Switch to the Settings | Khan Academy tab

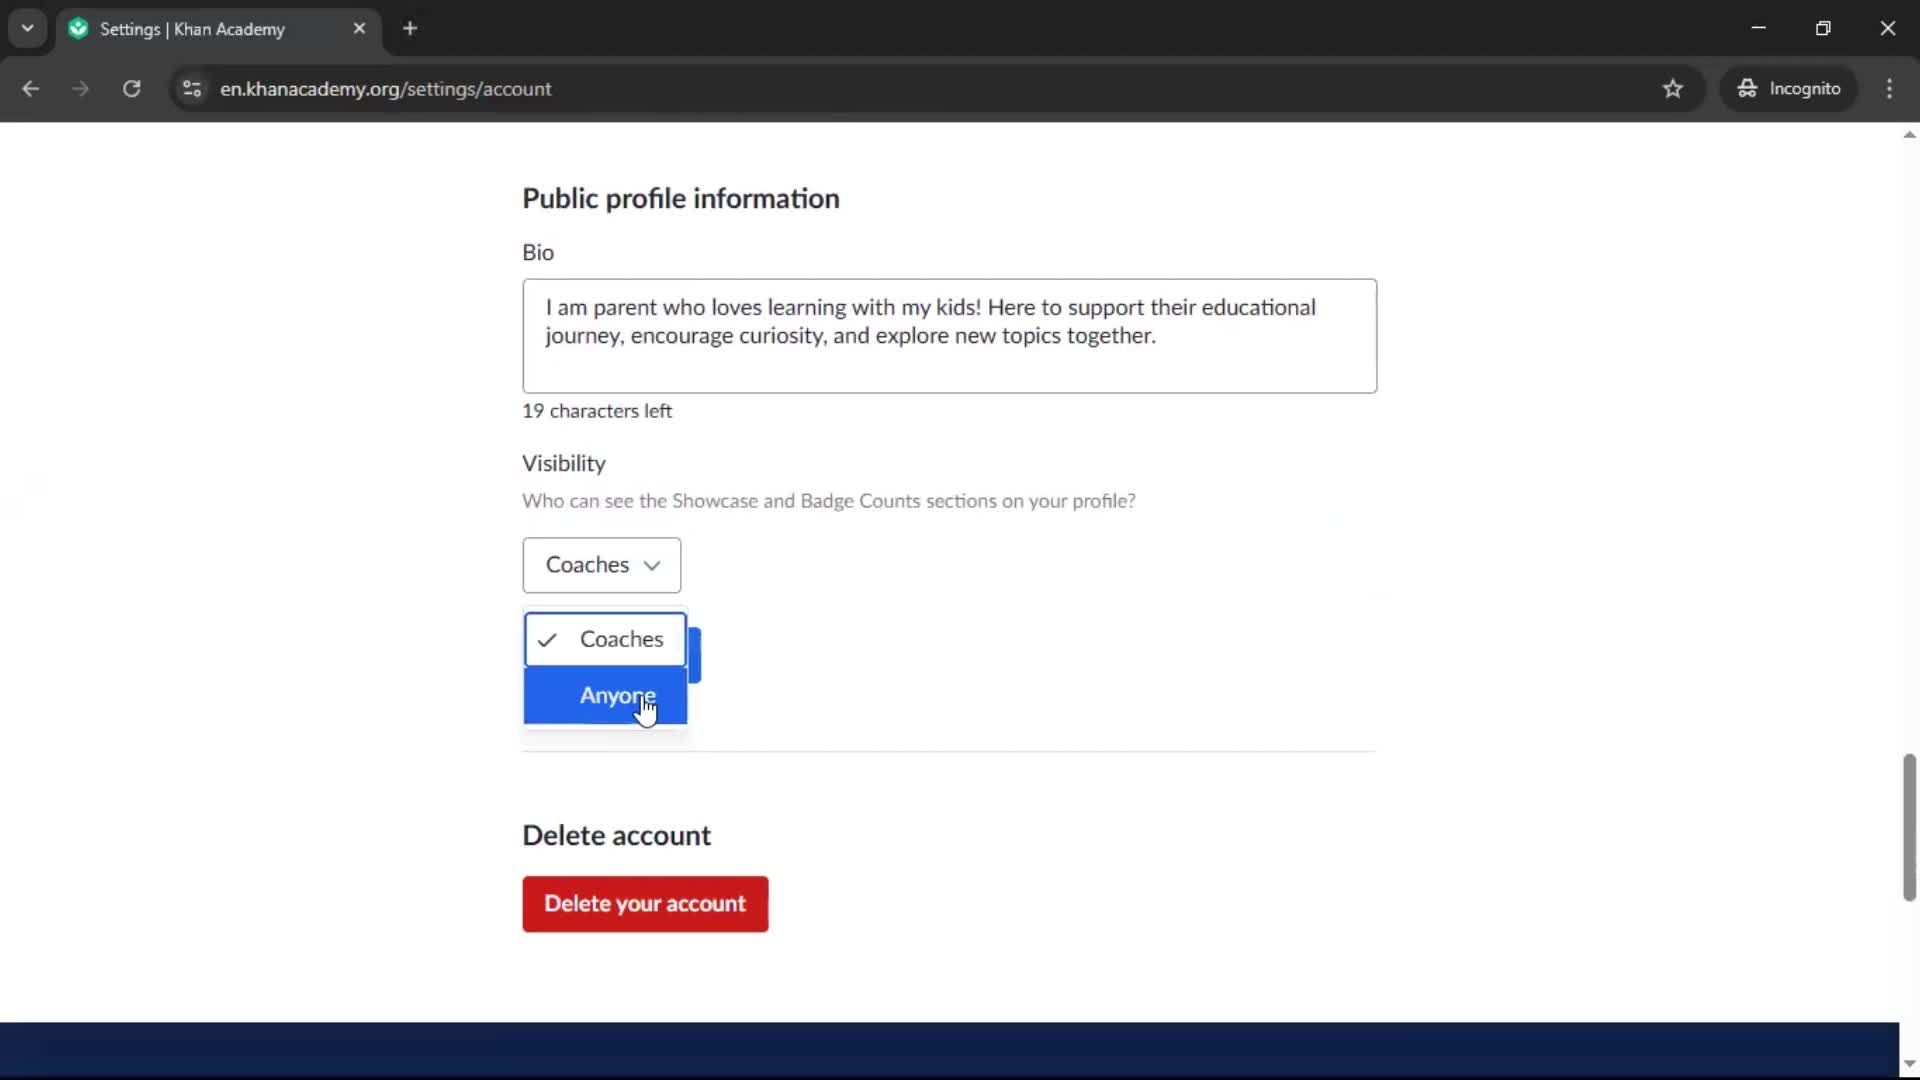(218, 28)
